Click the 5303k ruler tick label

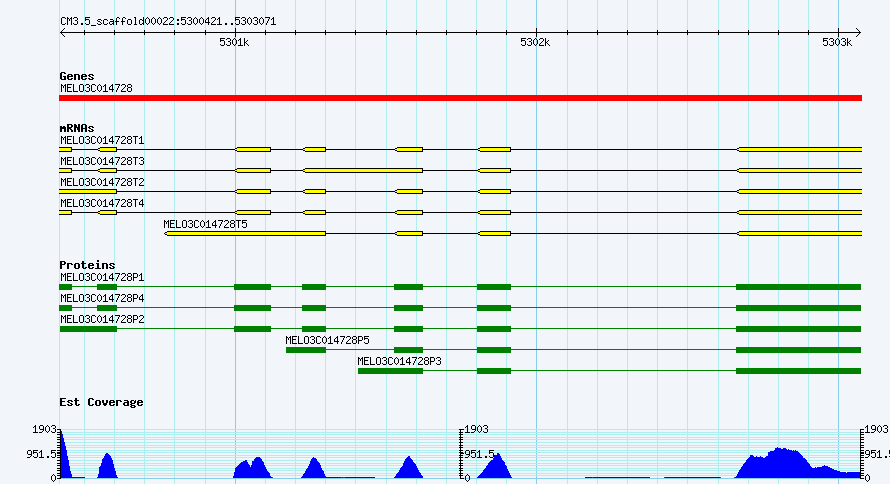pos(837,43)
